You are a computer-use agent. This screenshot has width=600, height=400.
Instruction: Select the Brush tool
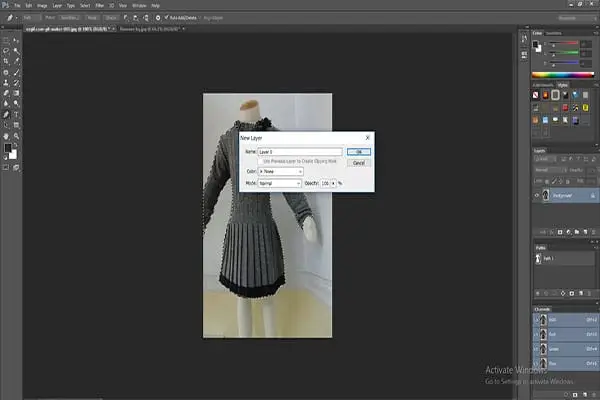(x=16, y=72)
